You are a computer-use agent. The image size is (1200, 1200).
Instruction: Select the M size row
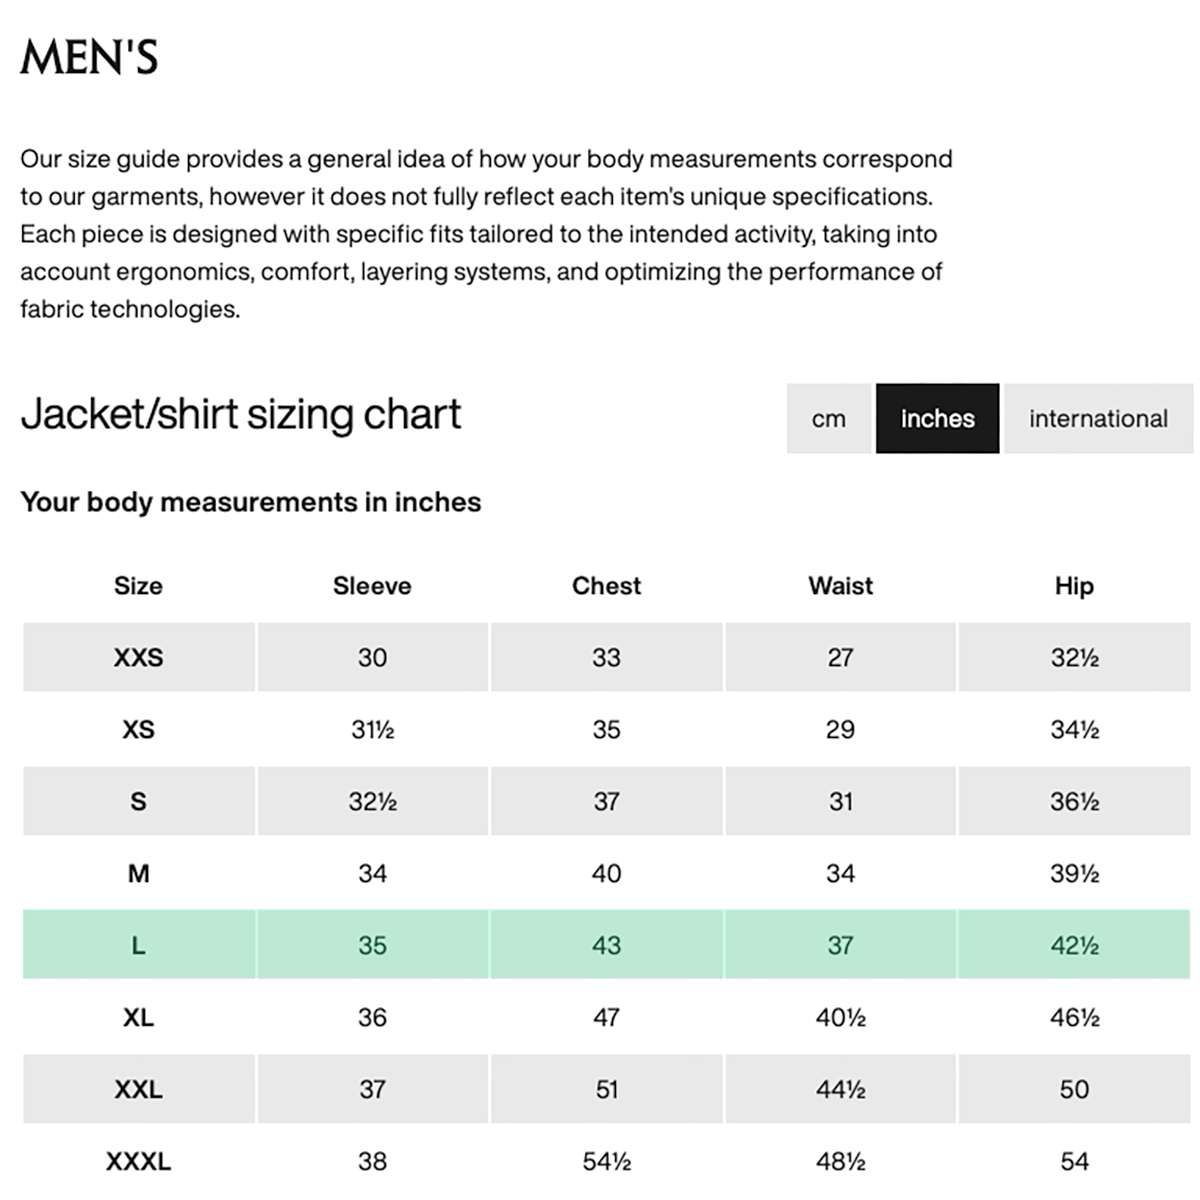pyautogui.click(x=606, y=873)
